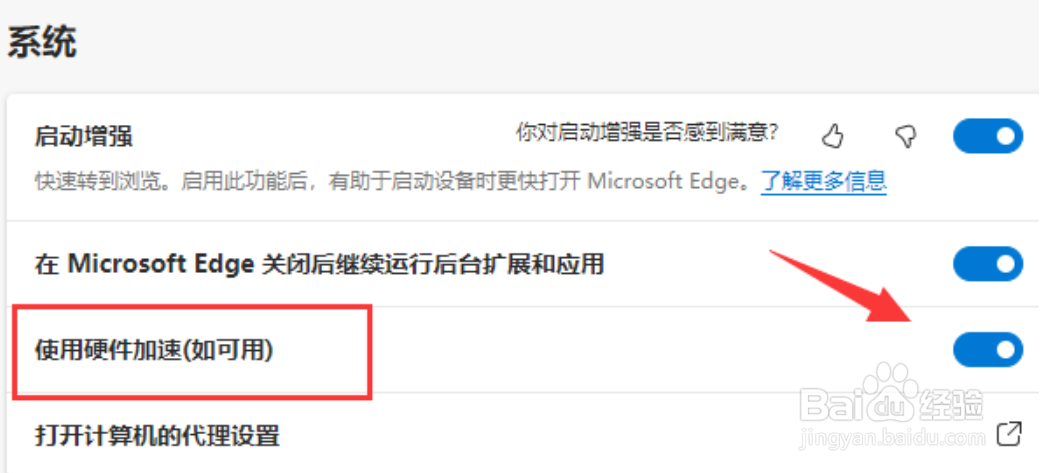Click the jingyan.baidu.com watermark URL
The width and height of the screenshot is (1042, 473).
point(892,438)
